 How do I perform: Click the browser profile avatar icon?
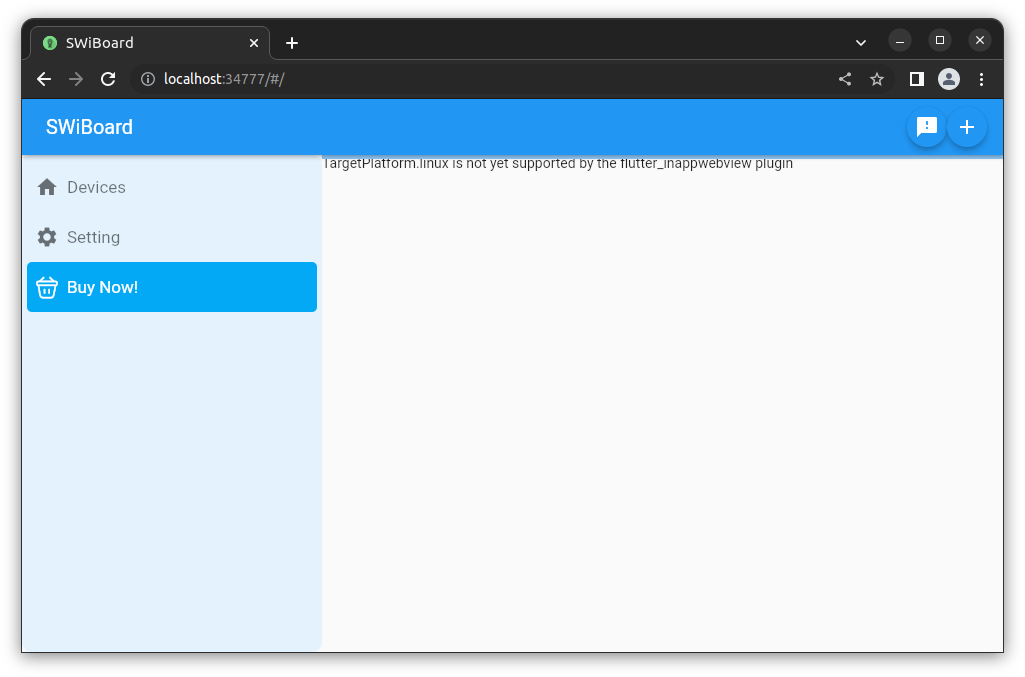[948, 78]
